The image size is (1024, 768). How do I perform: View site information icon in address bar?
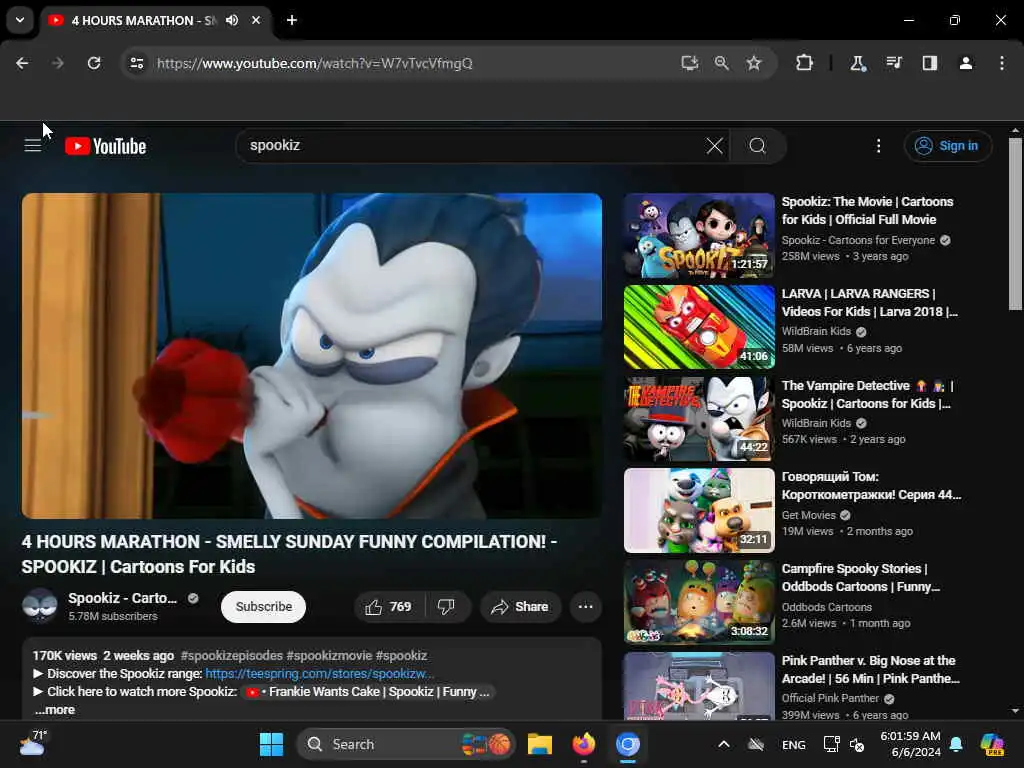coord(136,63)
